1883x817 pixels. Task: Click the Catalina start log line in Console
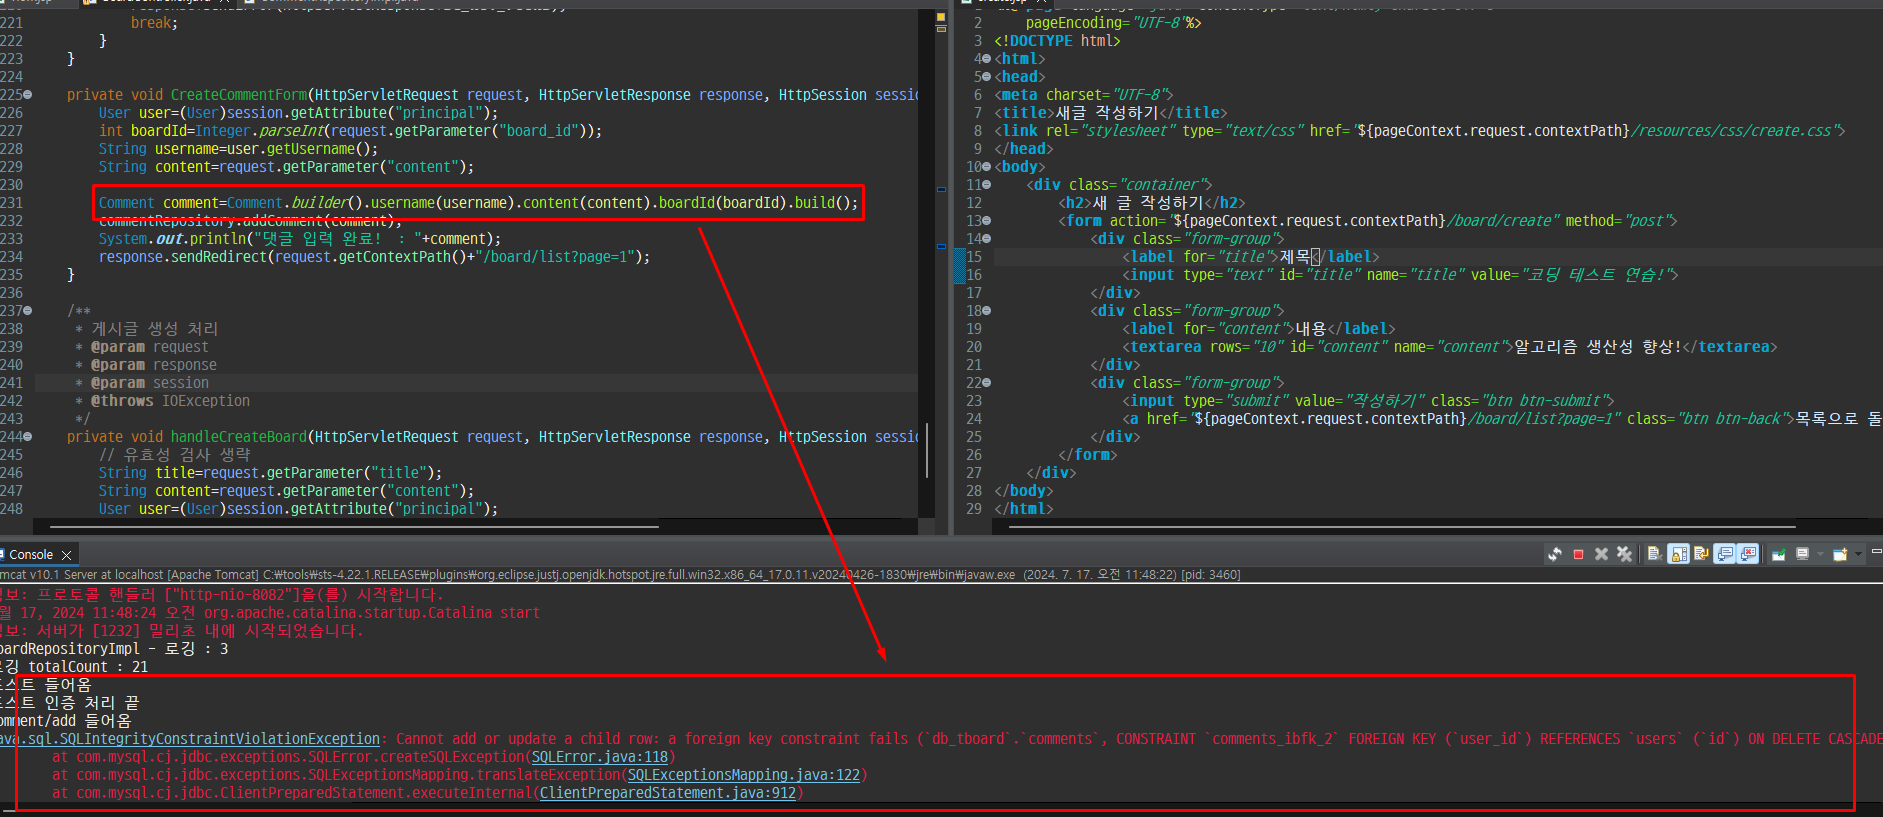(270, 613)
